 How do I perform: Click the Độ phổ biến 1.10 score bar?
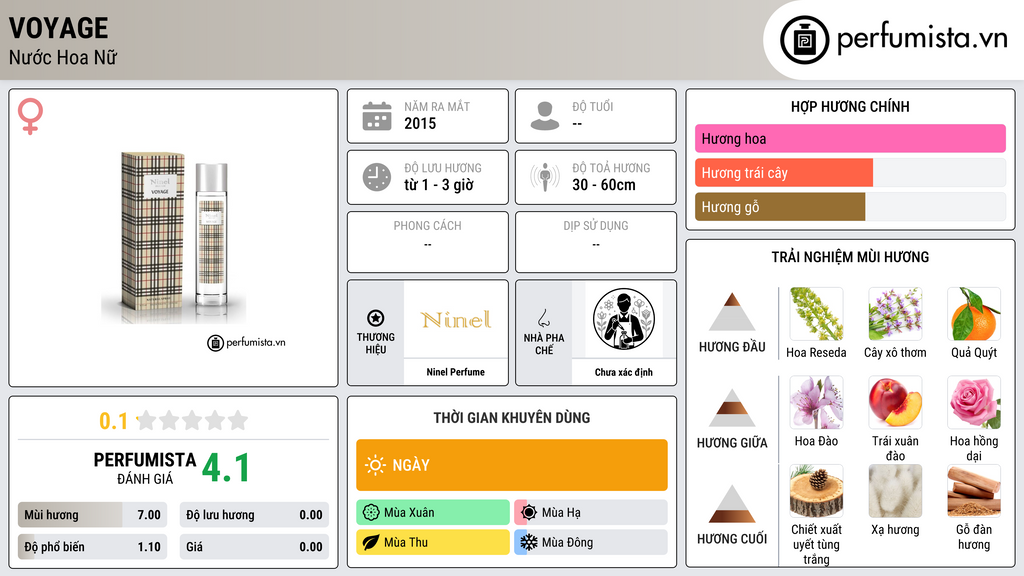point(92,547)
